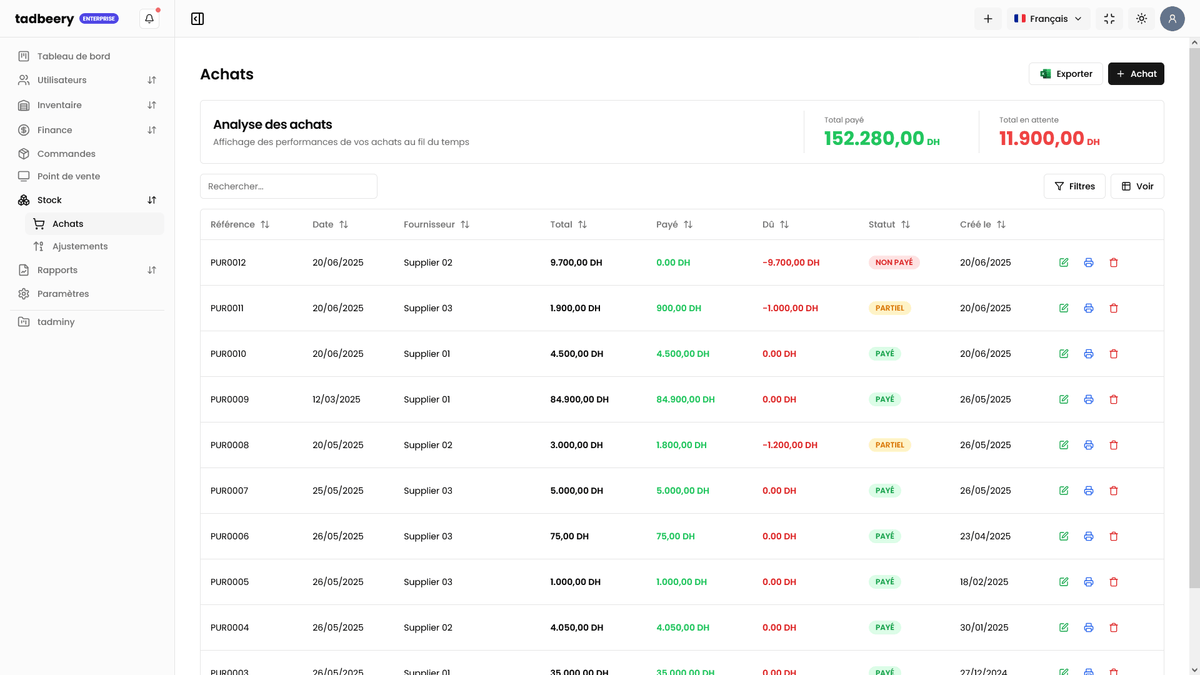Open the notifications bell
Viewport: 1200px width, 675px height.
tap(149, 19)
